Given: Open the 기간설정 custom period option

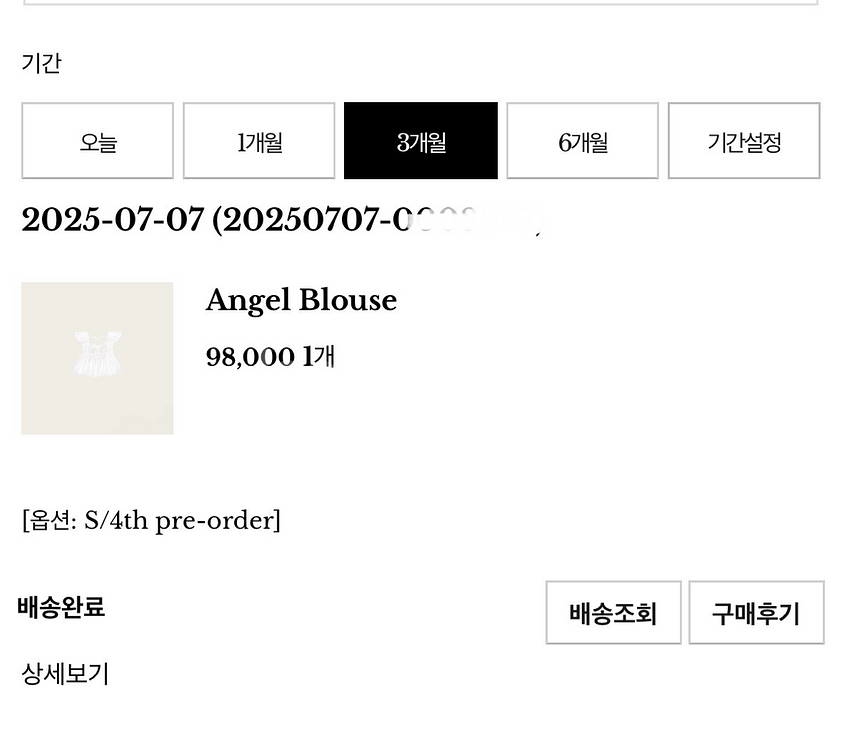Looking at the screenshot, I should 744,141.
